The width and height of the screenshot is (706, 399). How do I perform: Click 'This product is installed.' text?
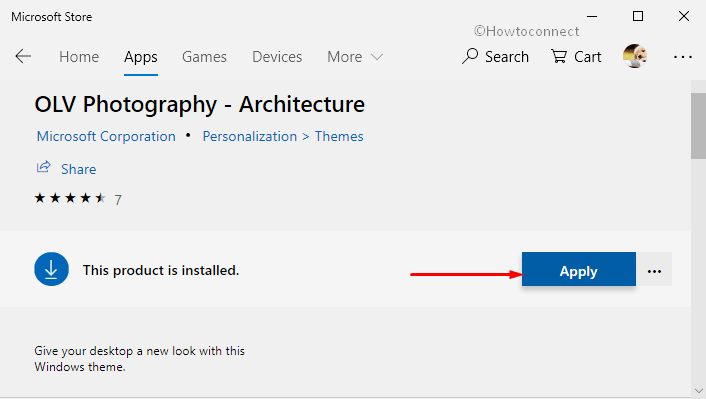pyautogui.click(x=161, y=270)
